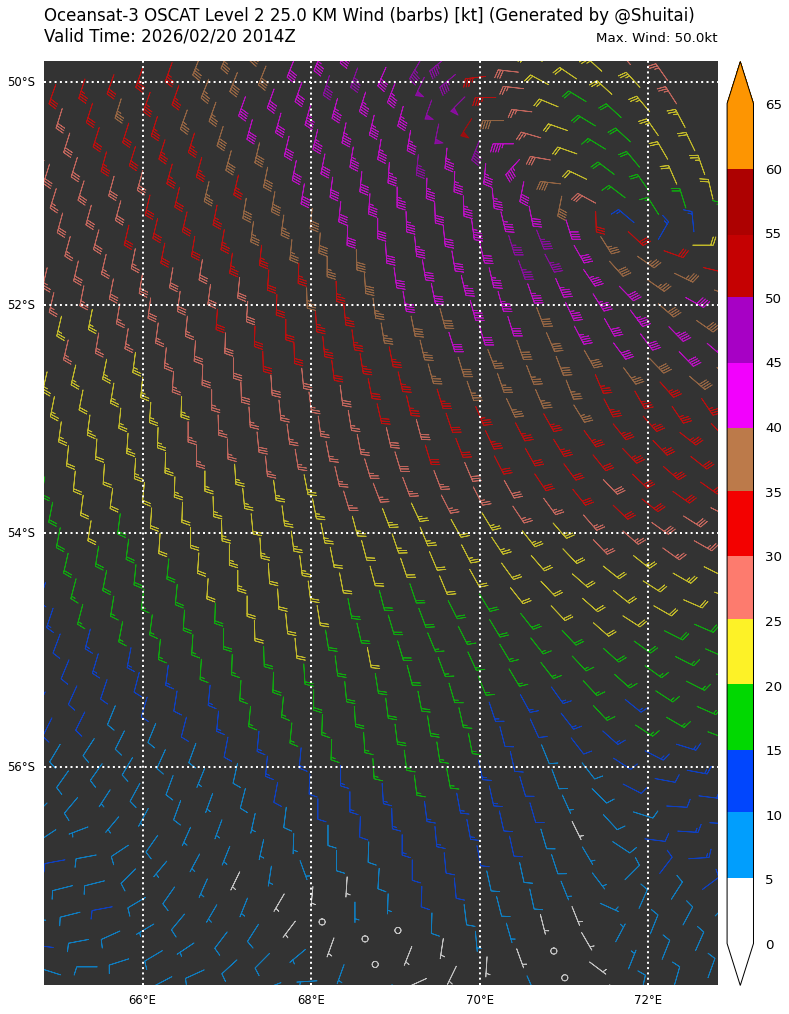
Task: Pick the white 0–5 kt colorbar segment
Action: (x=740, y=910)
